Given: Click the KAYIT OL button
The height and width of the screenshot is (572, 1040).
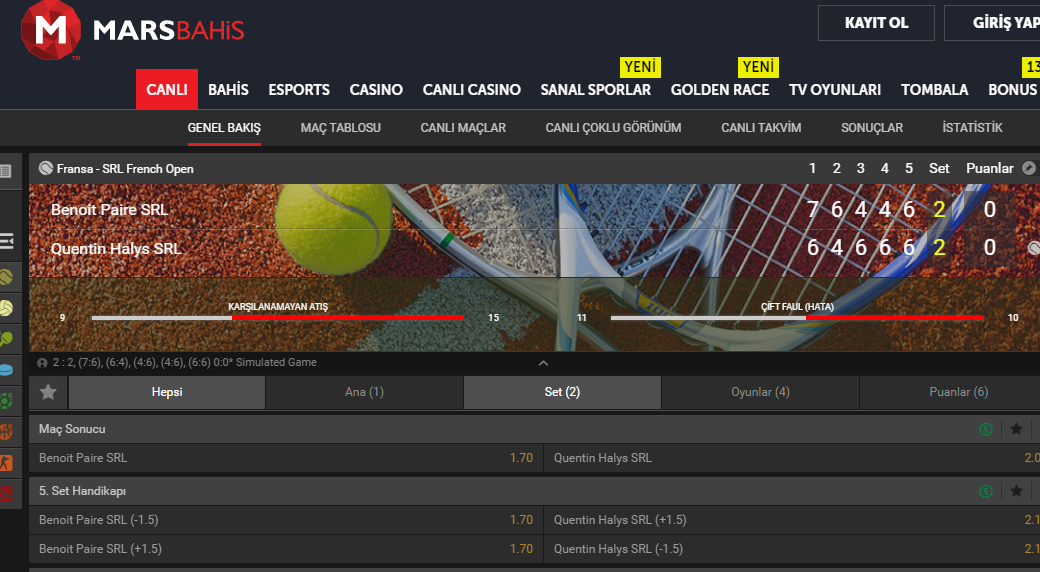Looking at the screenshot, I should tap(876, 23).
